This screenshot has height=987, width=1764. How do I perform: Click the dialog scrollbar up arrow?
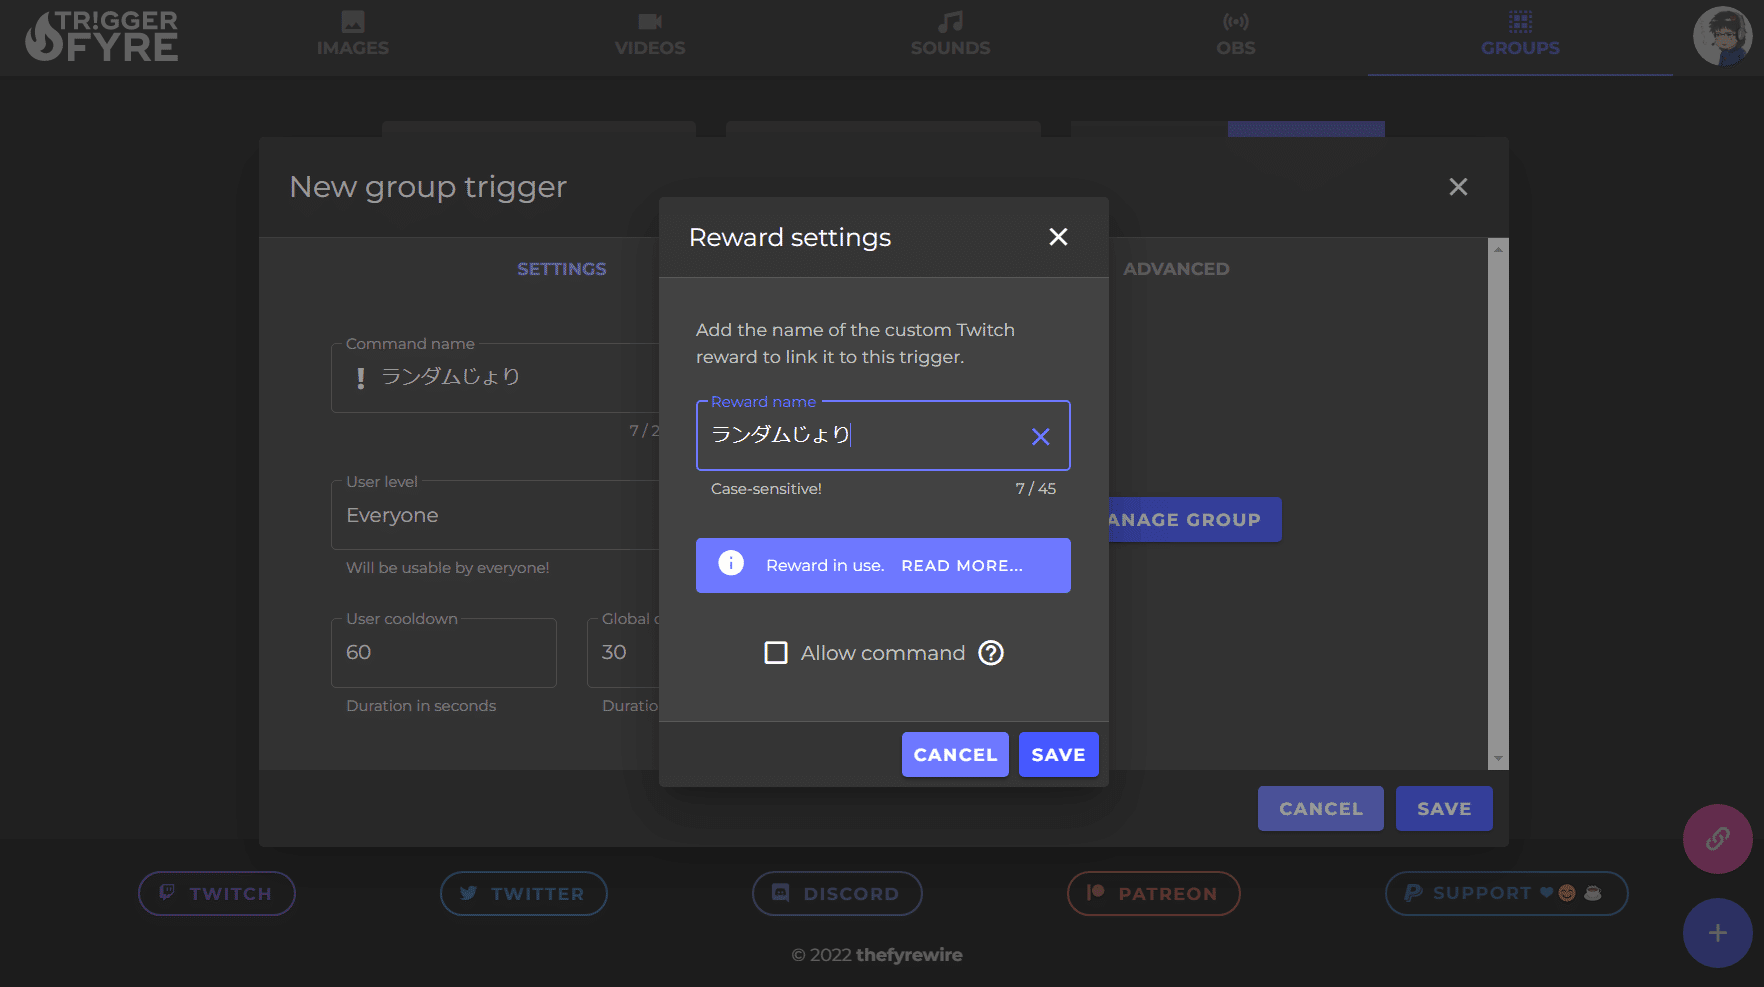1498,249
